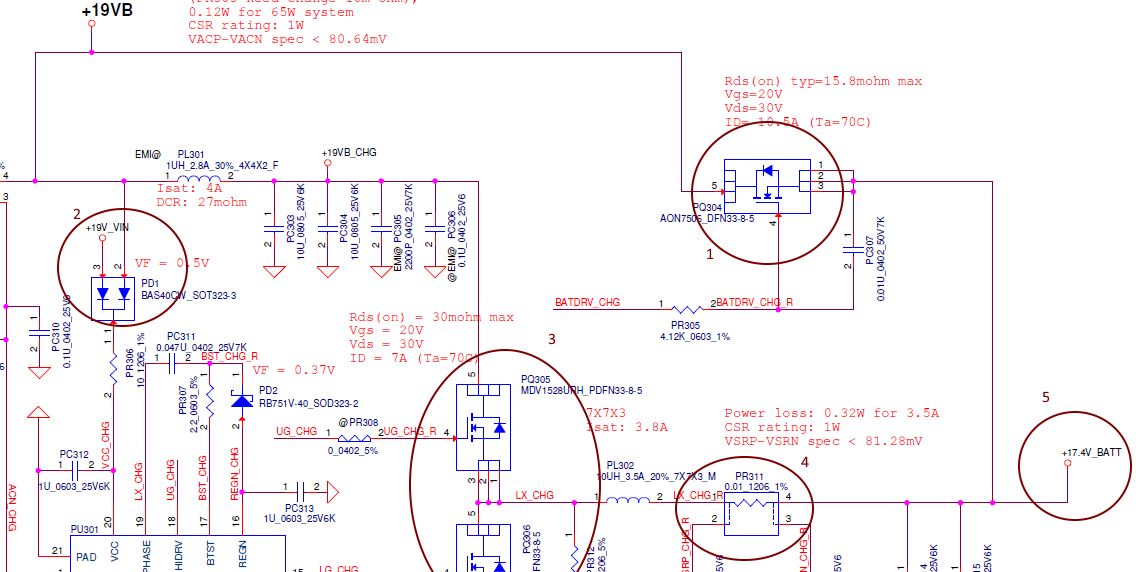Select the BATDRV_CHG_R net label
Viewport: 1140px width, 572px height.
pos(754,302)
